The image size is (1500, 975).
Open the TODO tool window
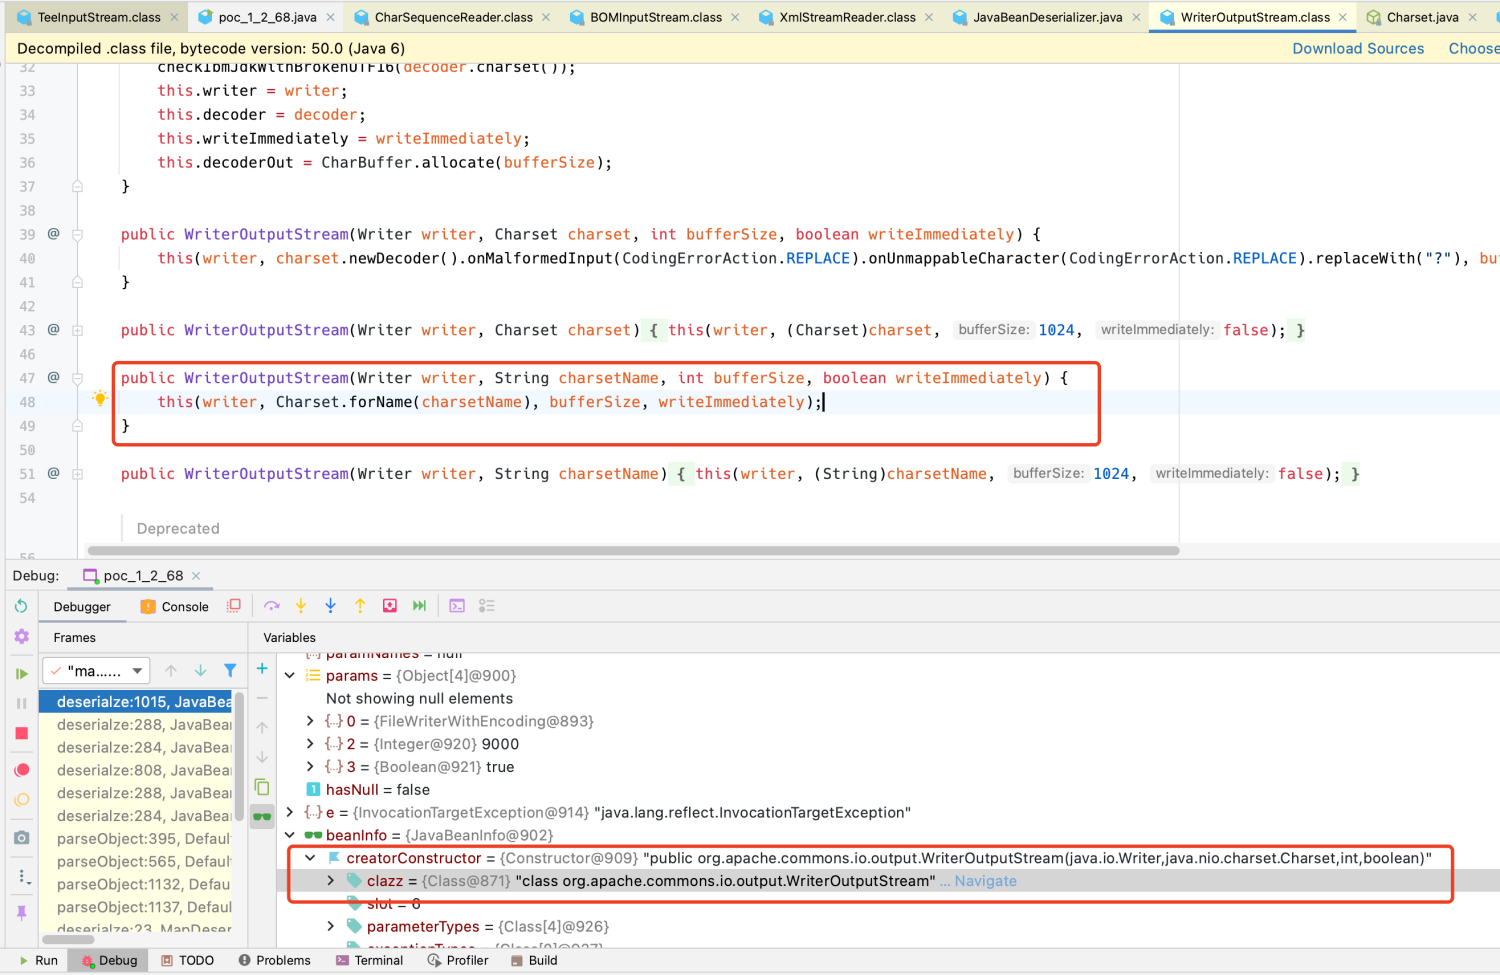click(188, 960)
